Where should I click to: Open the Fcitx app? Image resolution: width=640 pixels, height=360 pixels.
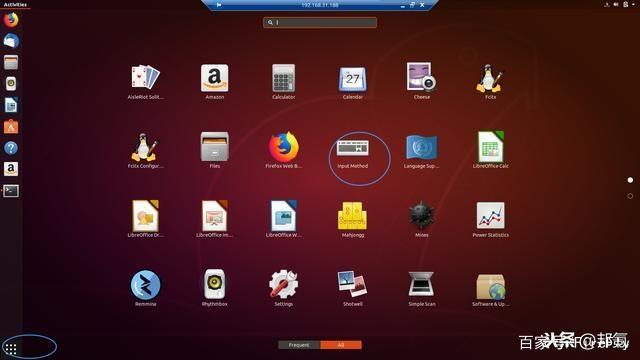[491, 82]
